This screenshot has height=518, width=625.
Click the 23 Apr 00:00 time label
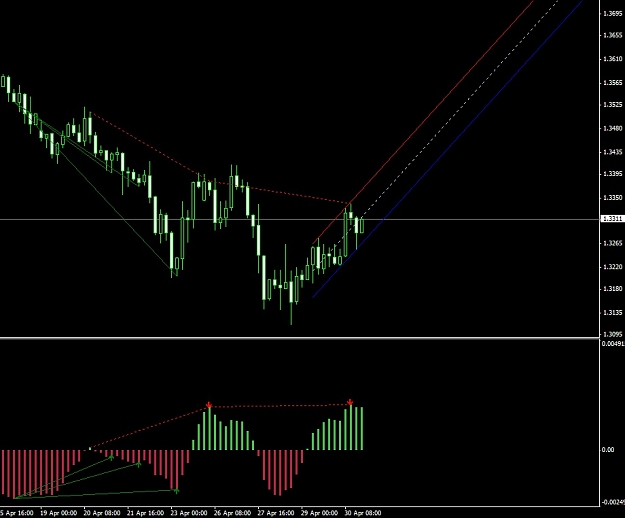[189, 513]
